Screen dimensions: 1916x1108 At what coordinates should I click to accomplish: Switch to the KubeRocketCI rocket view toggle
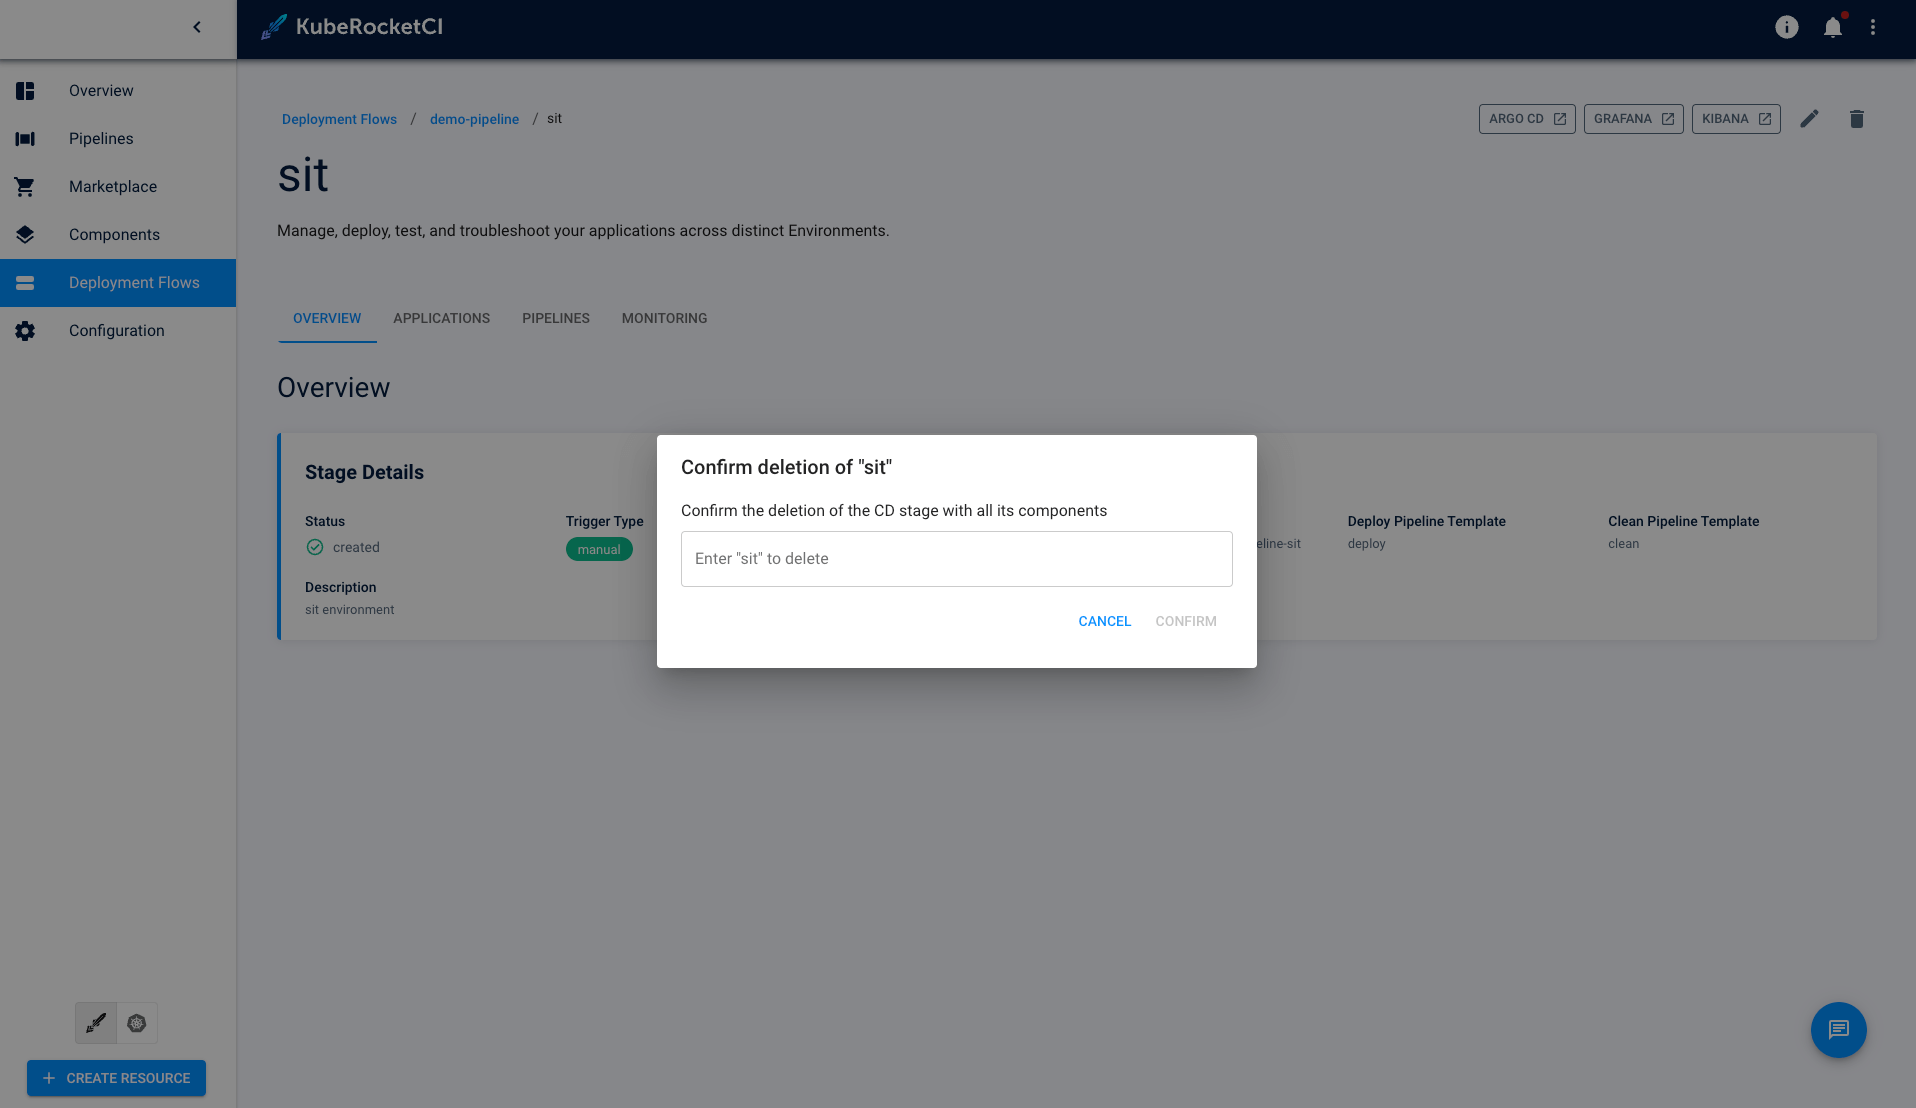pyautogui.click(x=96, y=1023)
